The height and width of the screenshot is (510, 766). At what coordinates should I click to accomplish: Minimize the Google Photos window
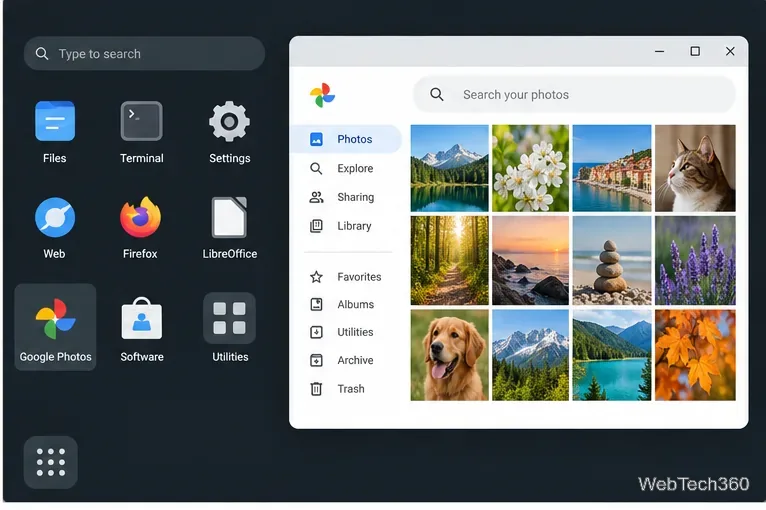point(660,51)
